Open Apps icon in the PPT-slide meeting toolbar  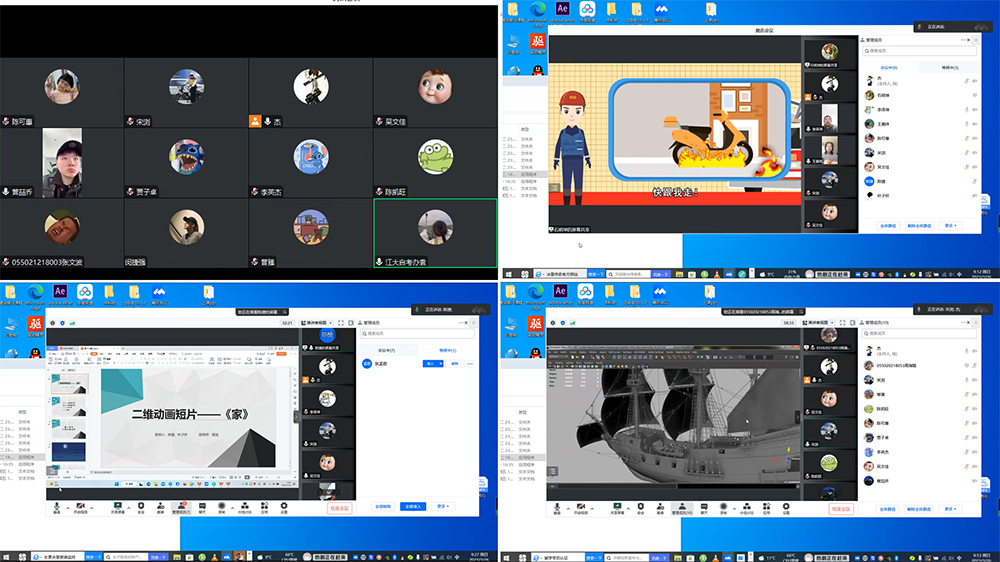click(x=264, y=507)
